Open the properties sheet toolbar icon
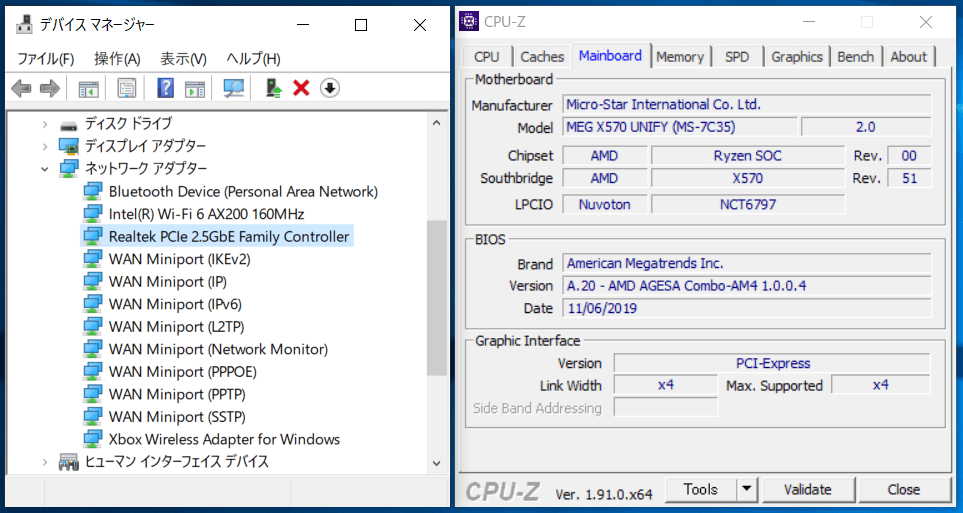This screenshot has width=963, height=513. [127, 88]
